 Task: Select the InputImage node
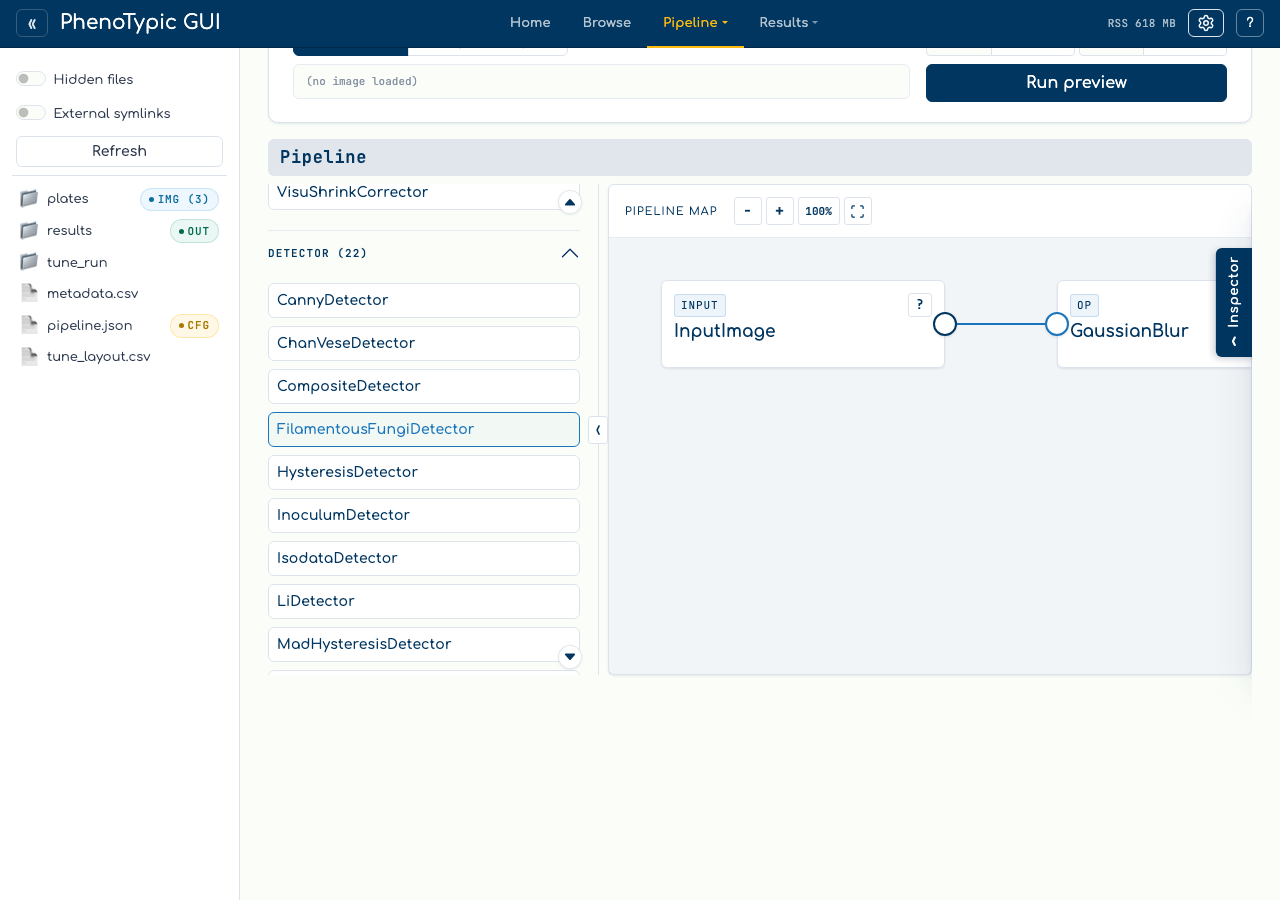[803, 324]
